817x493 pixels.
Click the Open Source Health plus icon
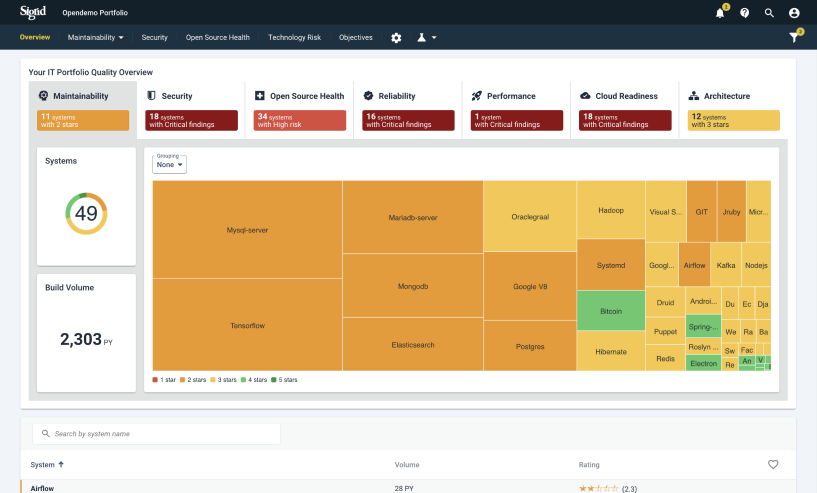pyautogui.click(x=259, y=96)
